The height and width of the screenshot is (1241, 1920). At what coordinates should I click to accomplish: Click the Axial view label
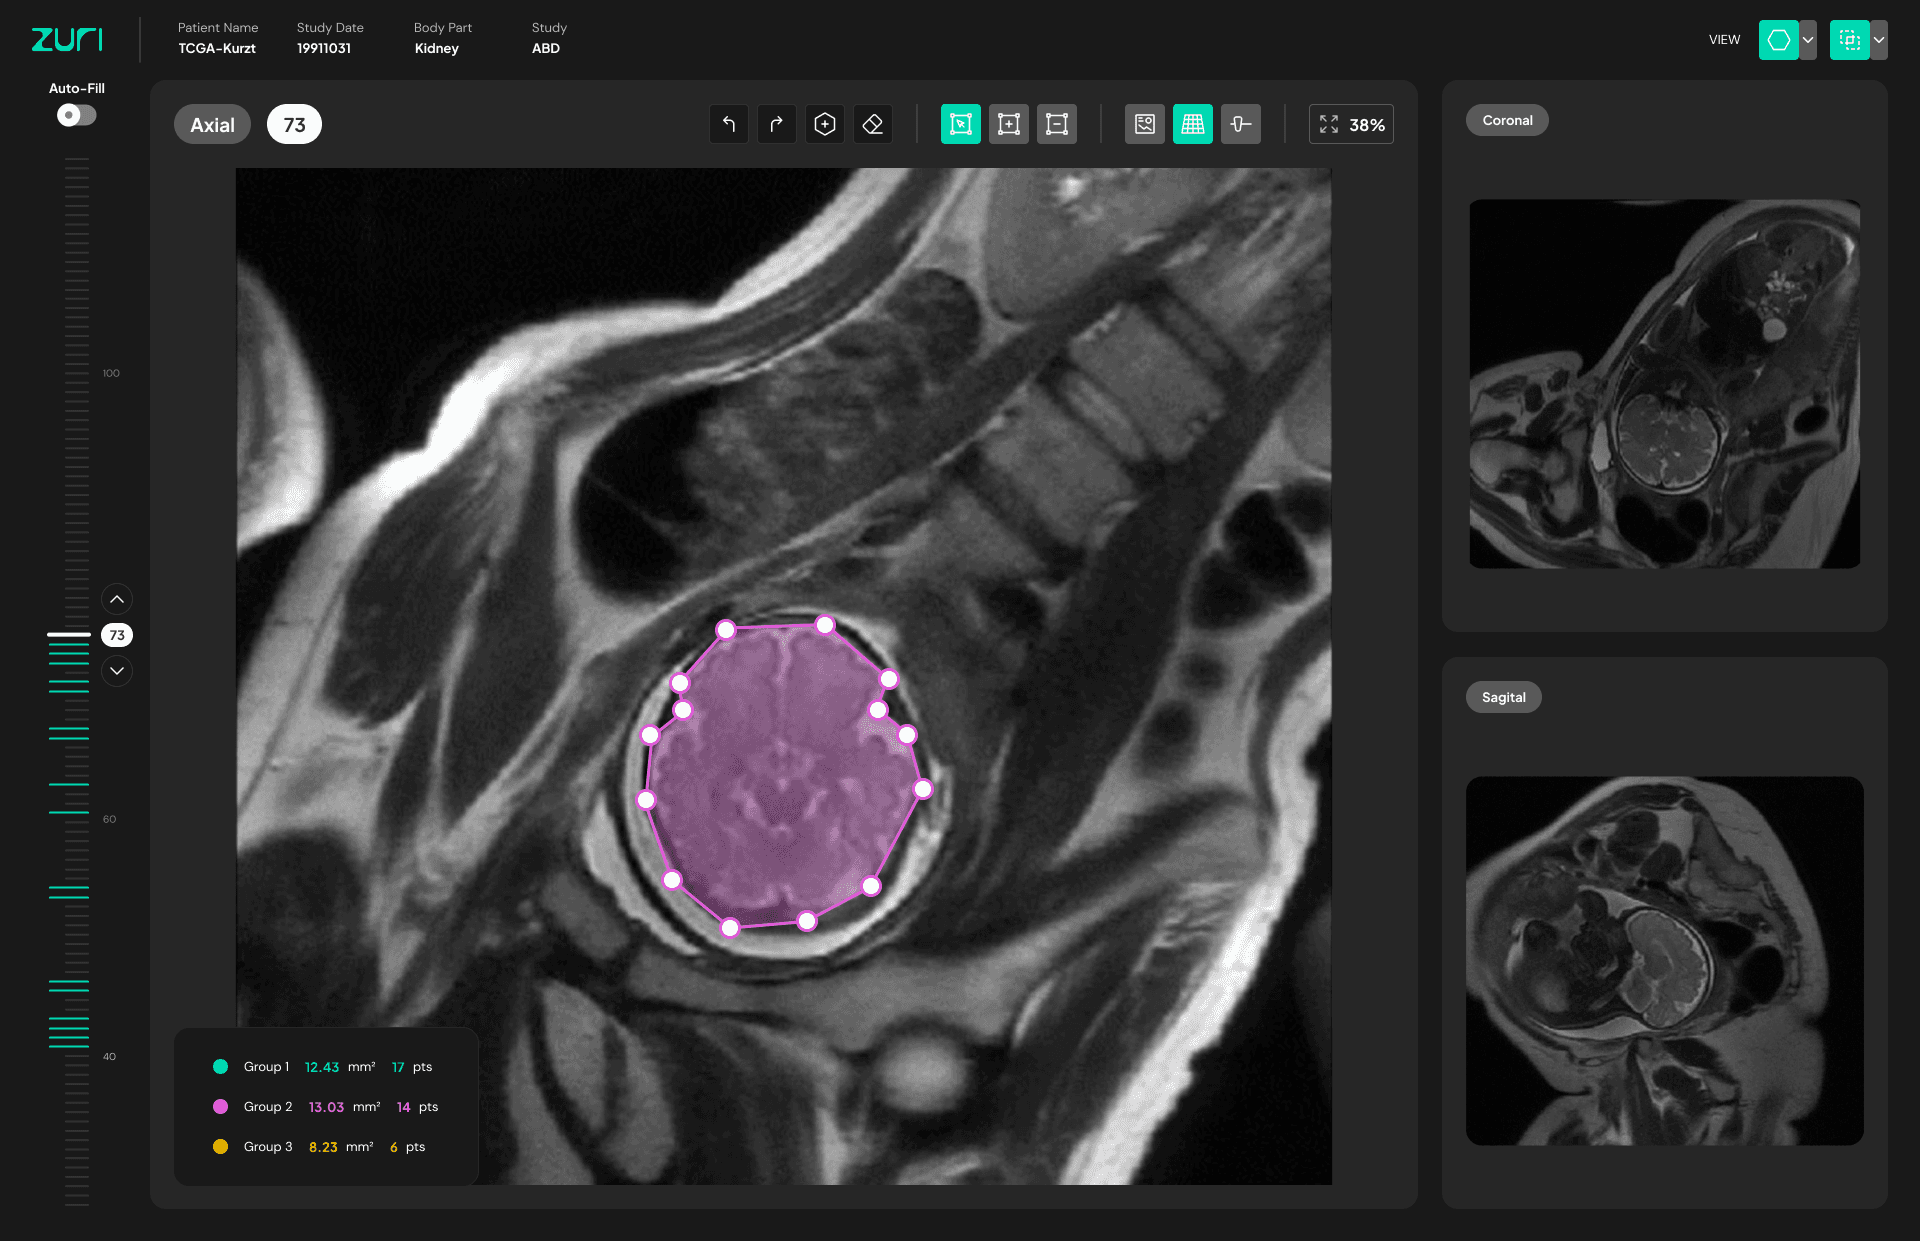[212, 124]
